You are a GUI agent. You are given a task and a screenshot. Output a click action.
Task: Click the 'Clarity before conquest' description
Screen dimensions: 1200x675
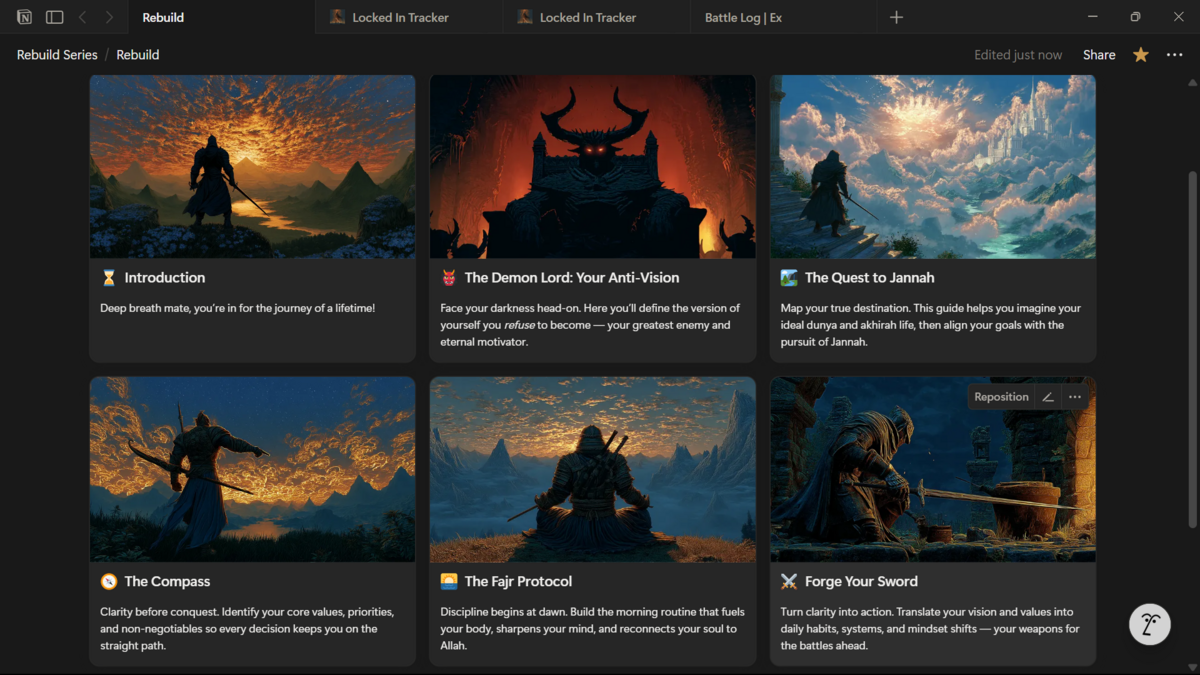tap(248, 628)
